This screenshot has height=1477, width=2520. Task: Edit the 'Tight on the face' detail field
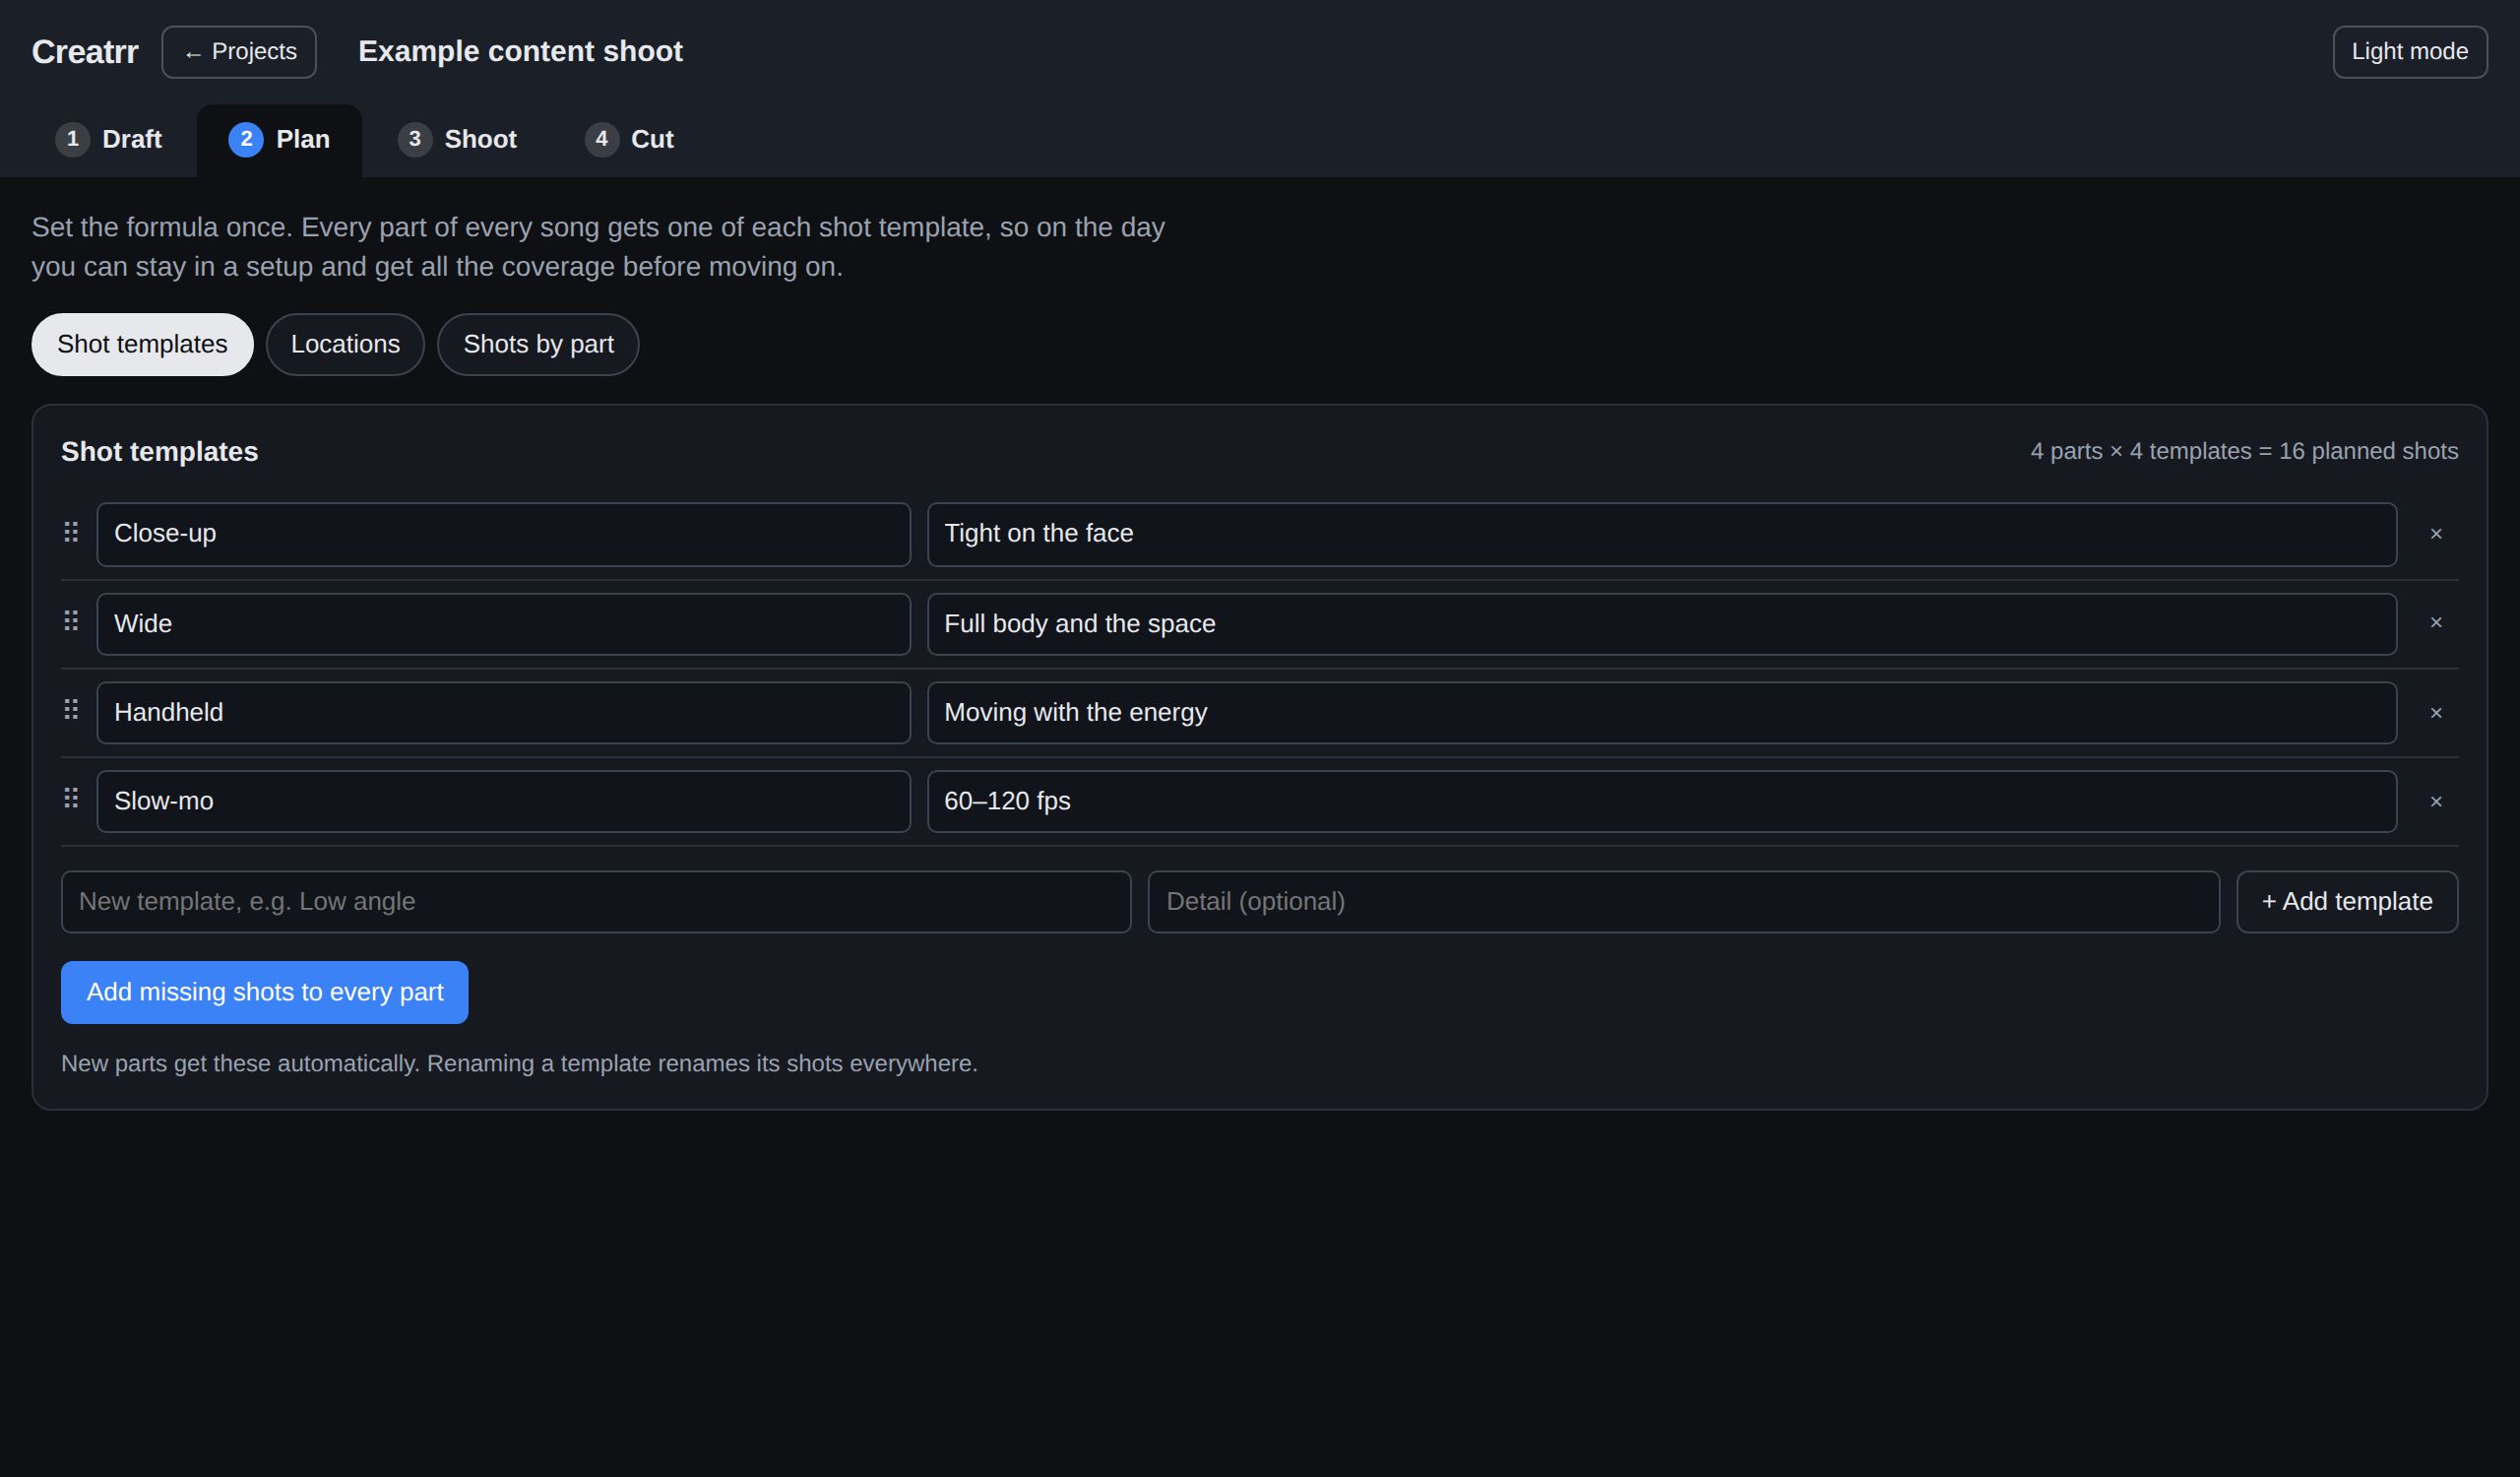pyautogui.click(x=1662, y=534)
